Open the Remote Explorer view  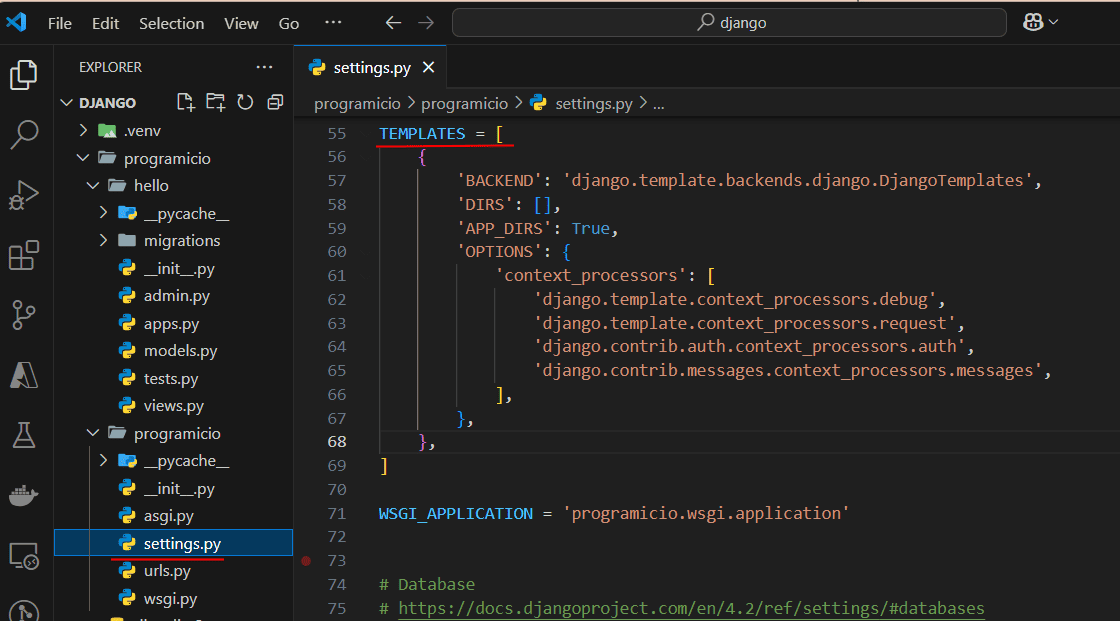[24, 556]
